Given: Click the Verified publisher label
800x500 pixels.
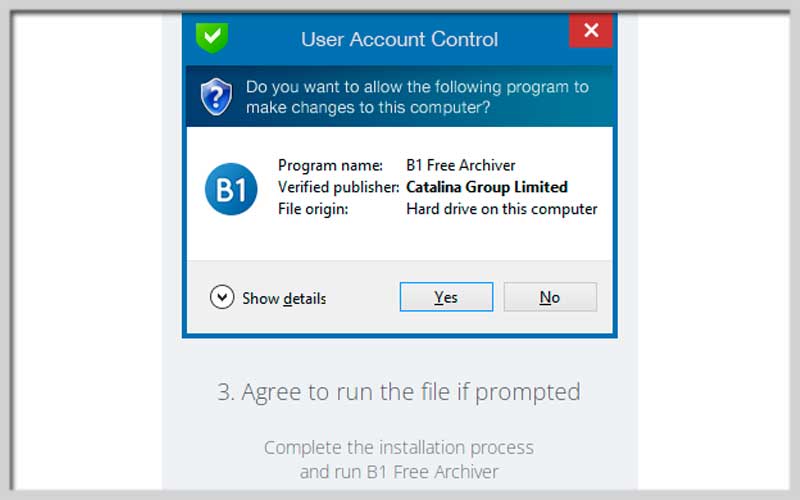Looking at the screenshot, I should click(x=338, y=187).
